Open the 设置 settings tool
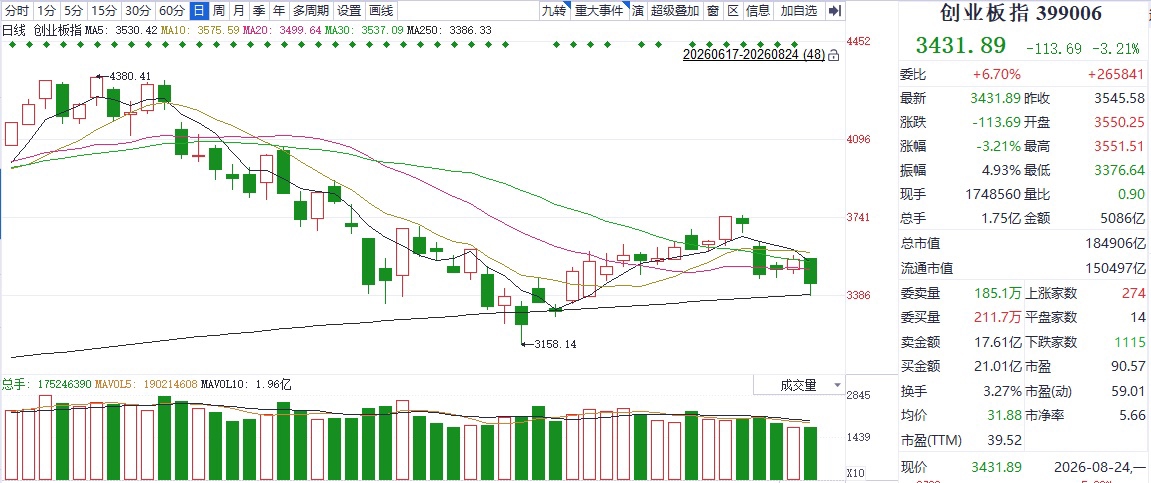1151x483 pixels. (349, 10)
